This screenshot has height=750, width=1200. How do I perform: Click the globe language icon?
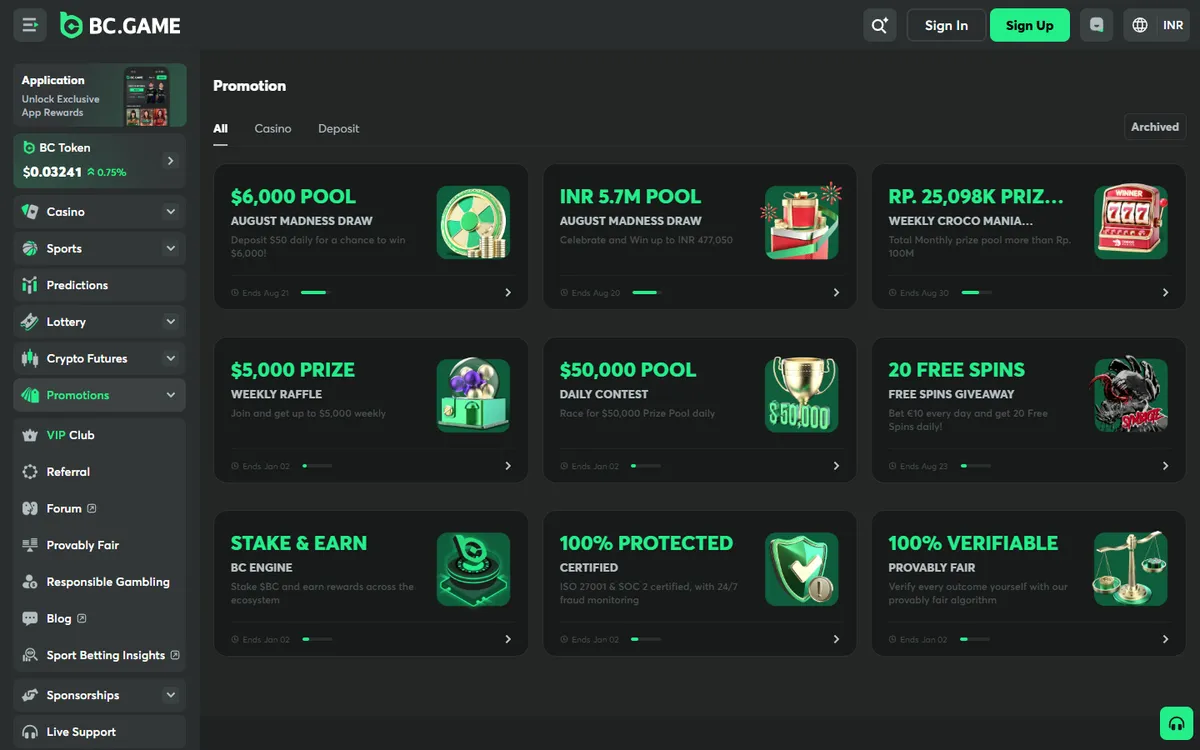1140,25
